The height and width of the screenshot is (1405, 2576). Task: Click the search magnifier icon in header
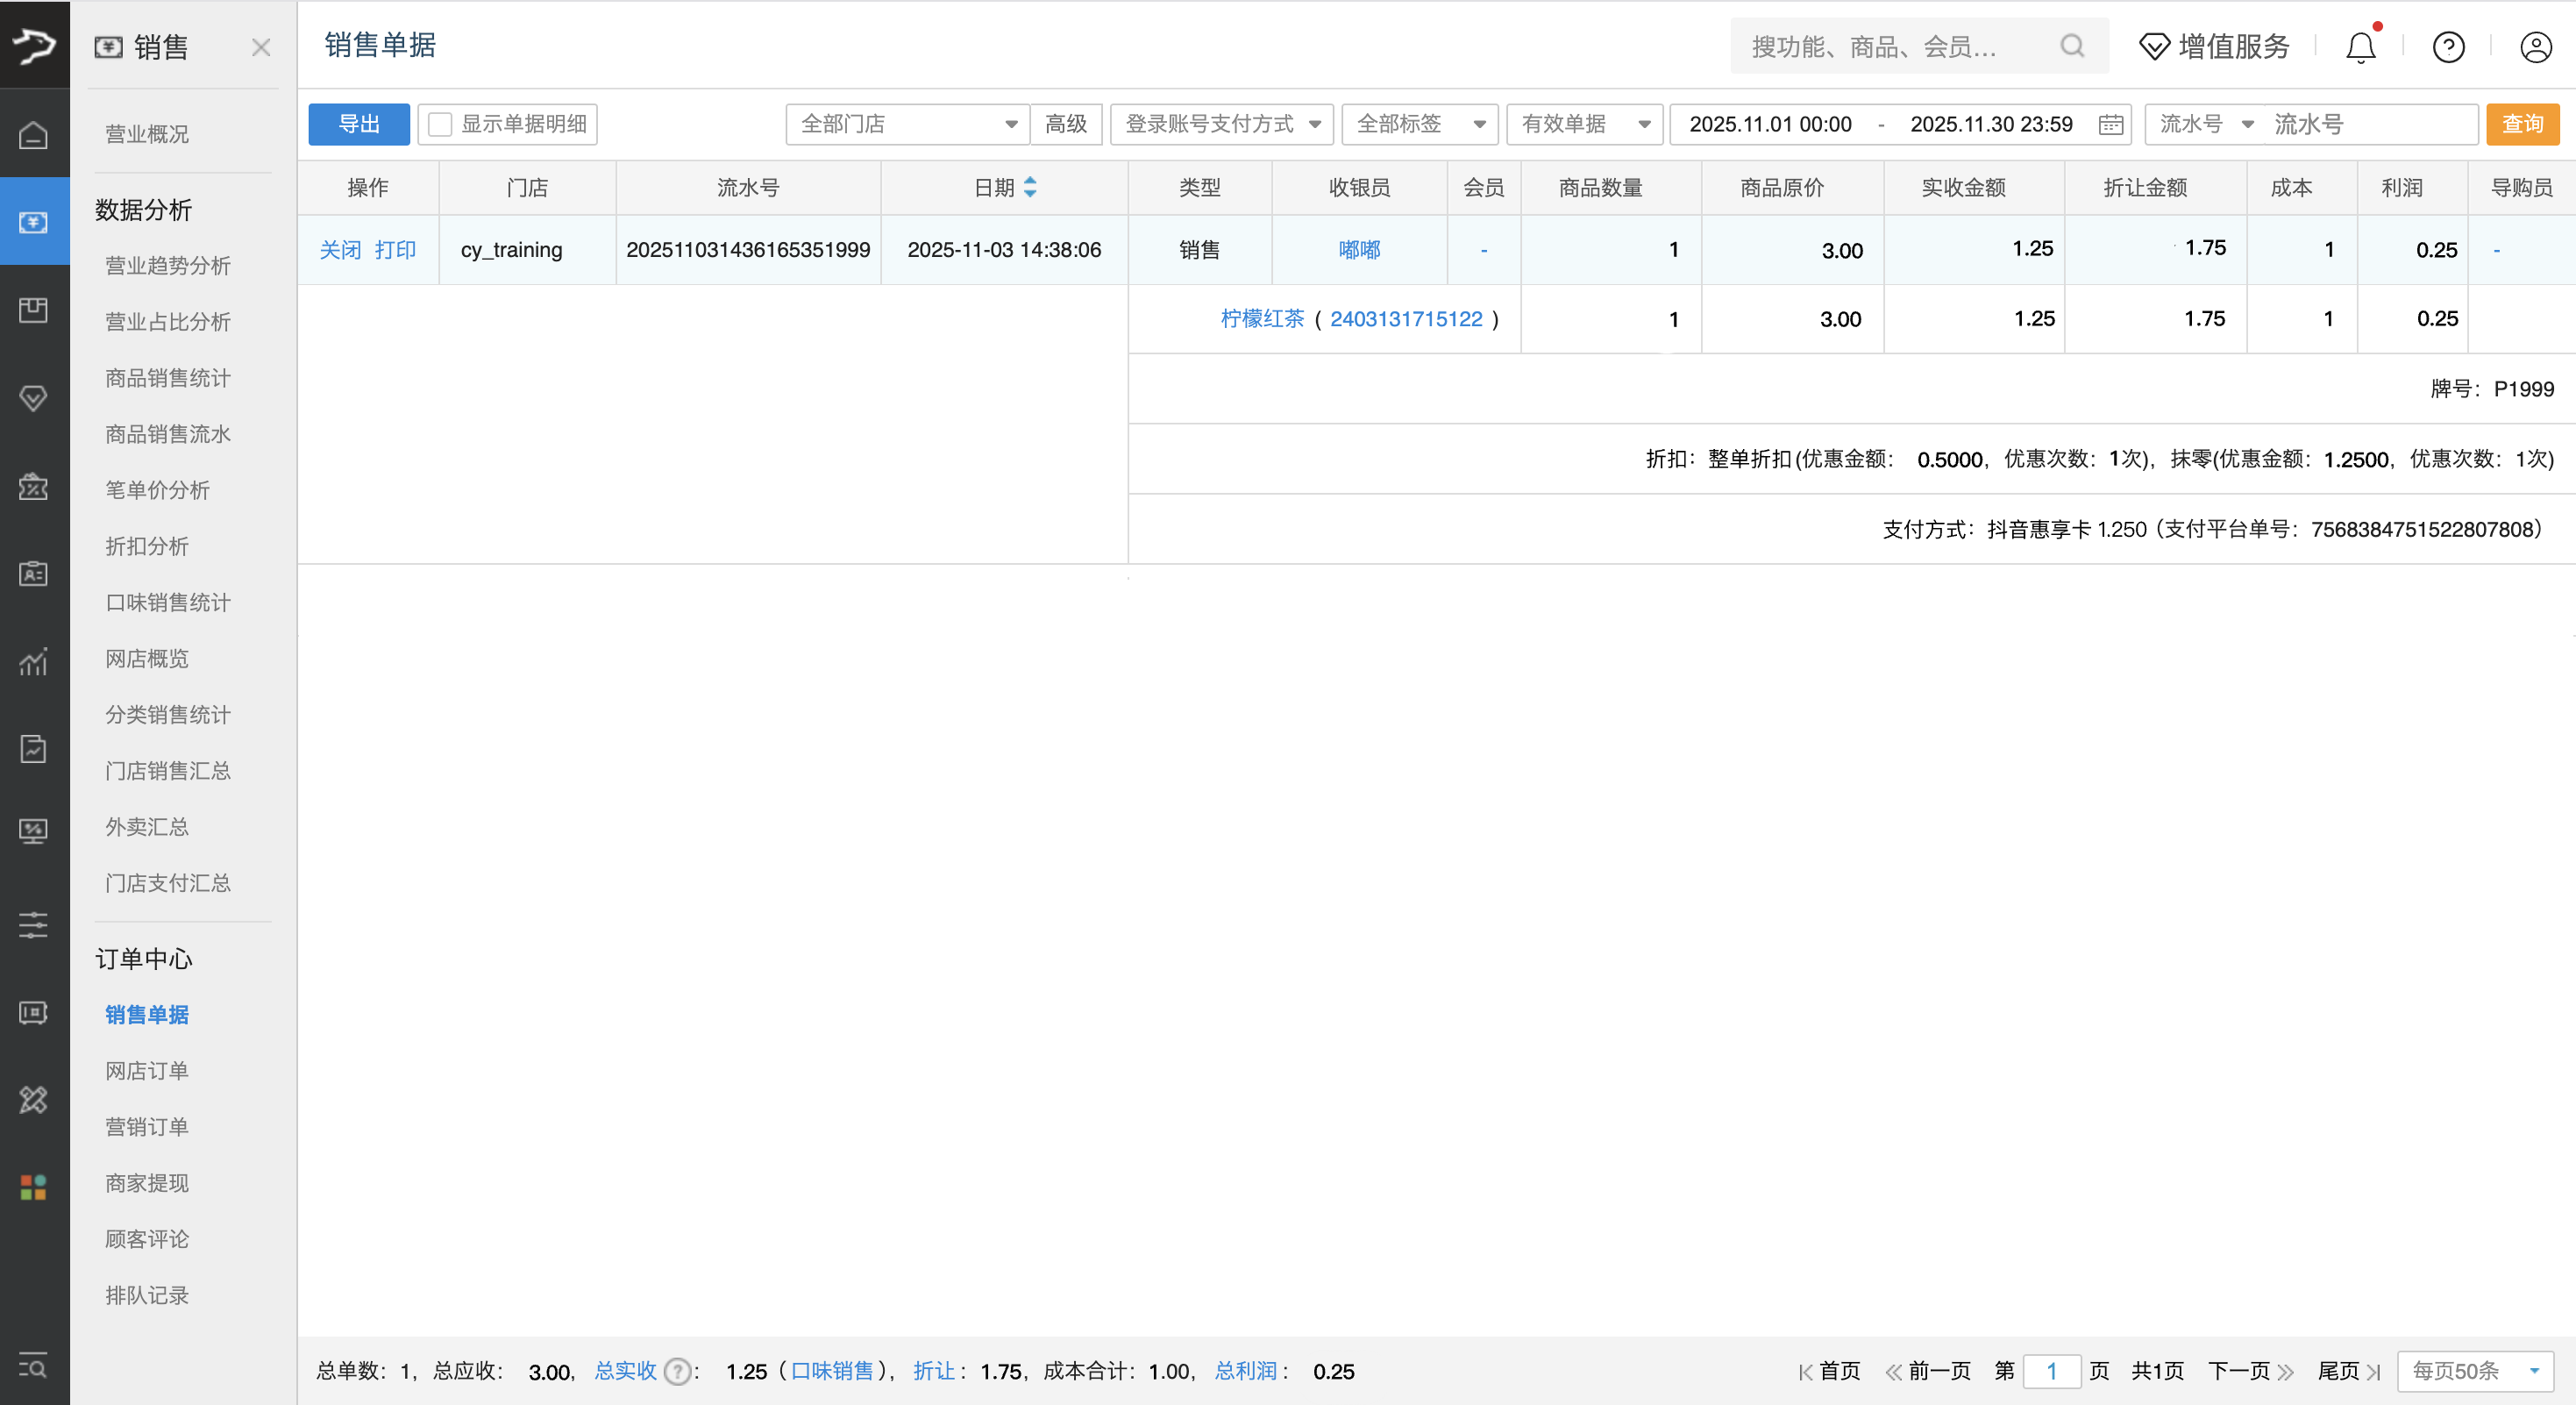2072,46
